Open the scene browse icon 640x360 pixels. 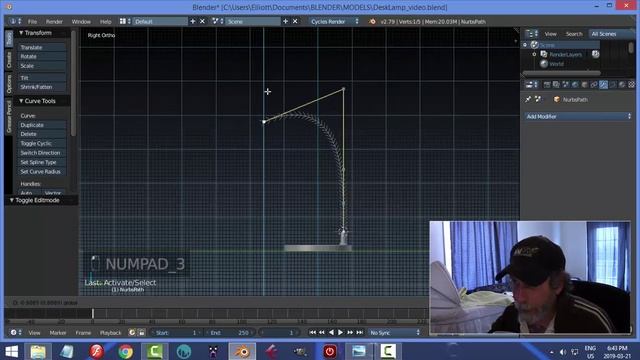[x=217, y=21]
